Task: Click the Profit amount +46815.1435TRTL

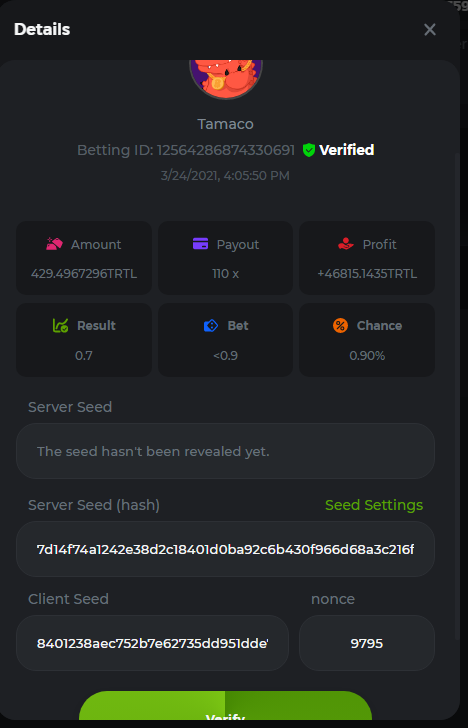Action: pos(367,274)
